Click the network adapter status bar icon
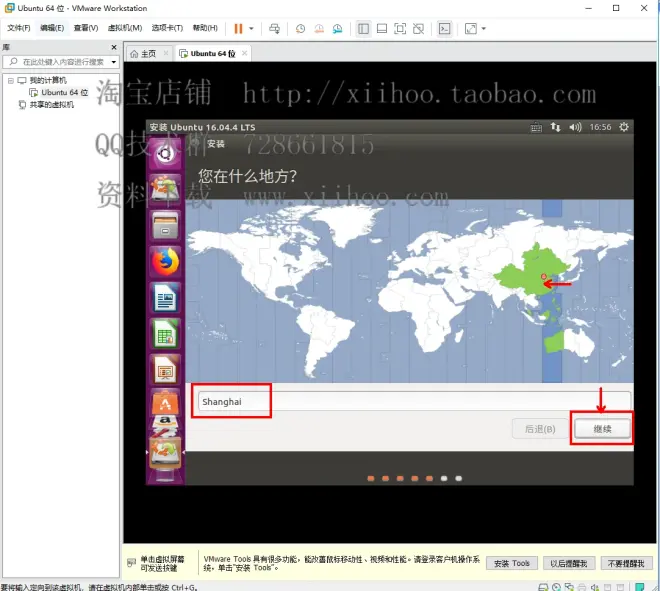 coord(570,587)
